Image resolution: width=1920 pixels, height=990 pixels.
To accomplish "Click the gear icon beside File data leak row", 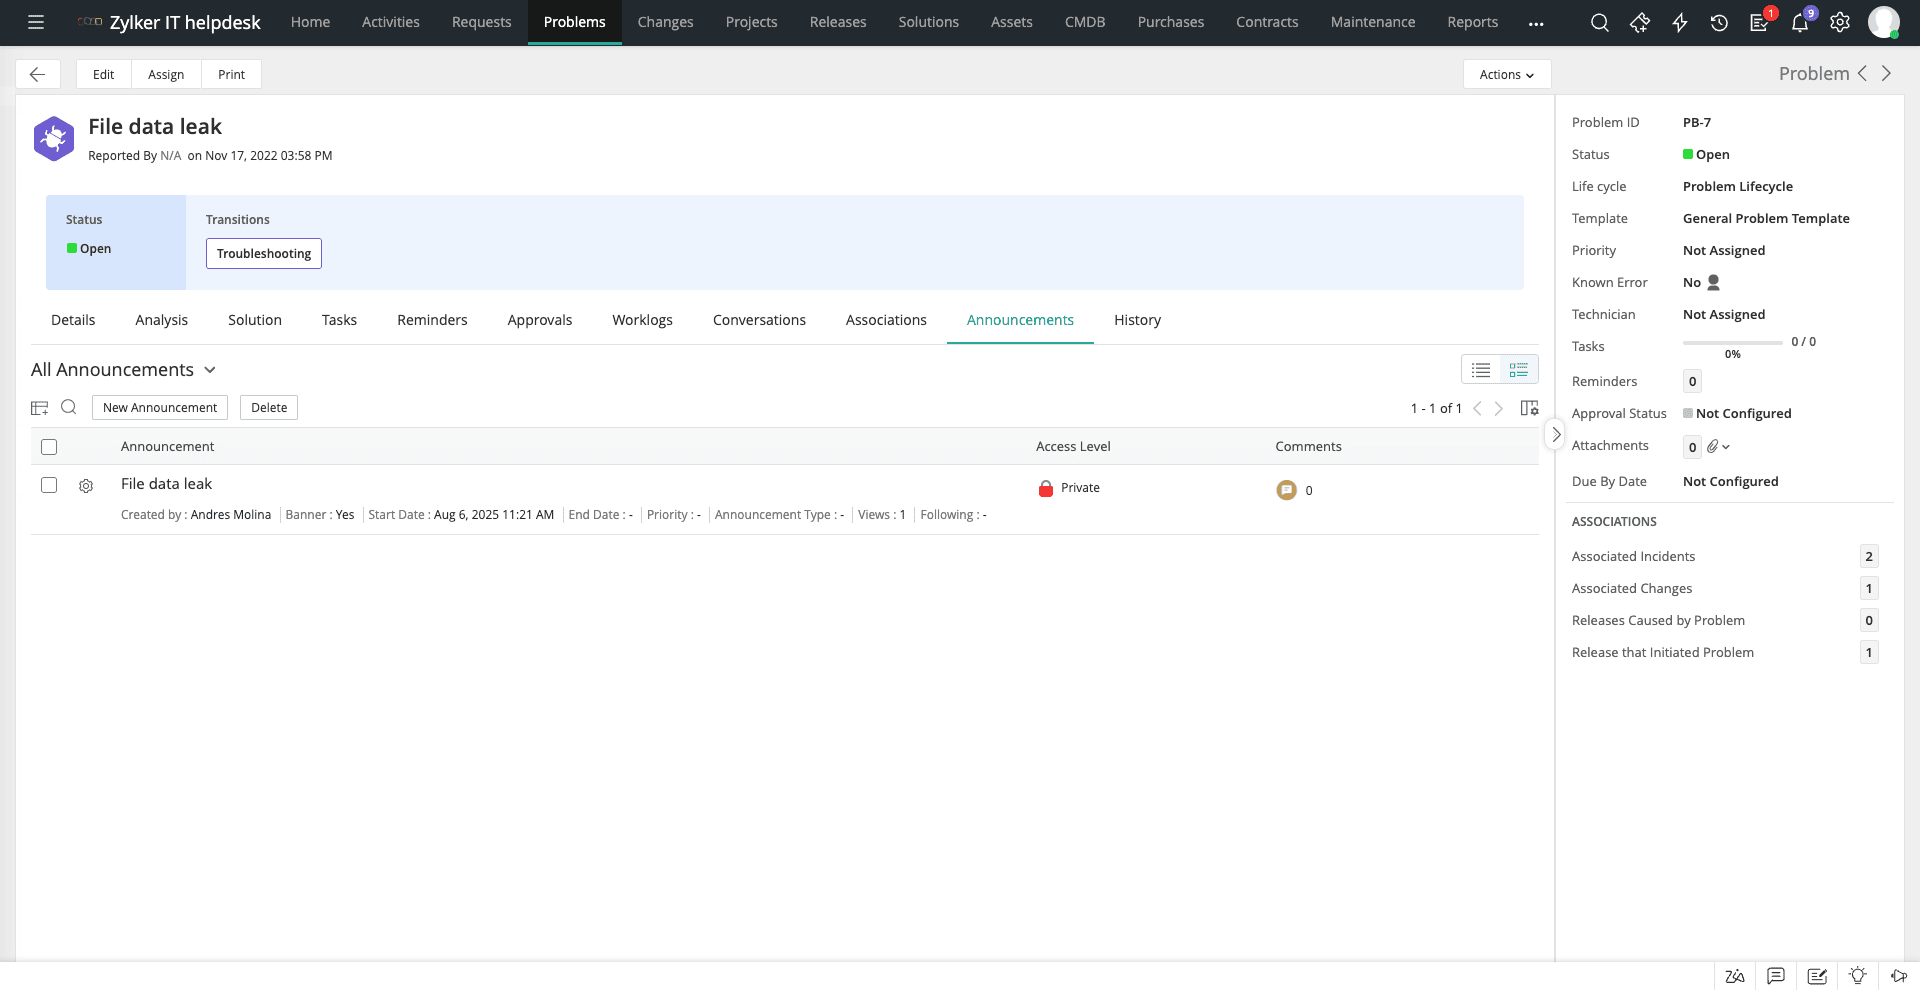I will point(86,486).
